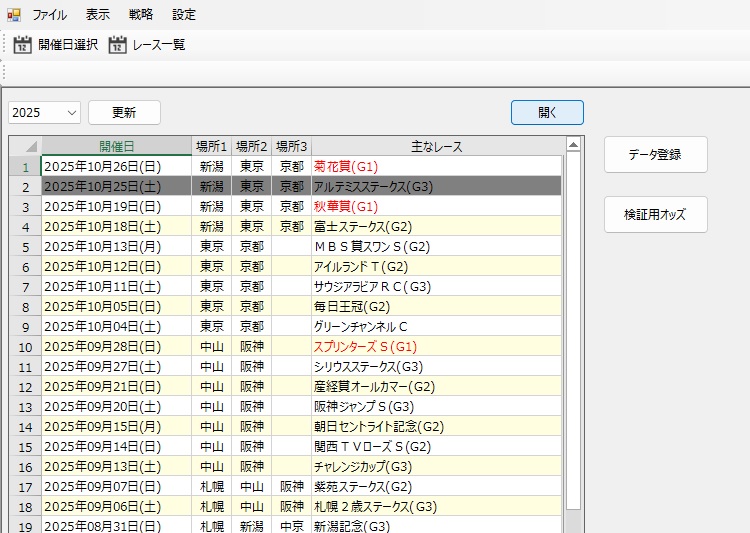Sort by the 開催日 column header
The image size is (750, 533).
pos(116,146)
